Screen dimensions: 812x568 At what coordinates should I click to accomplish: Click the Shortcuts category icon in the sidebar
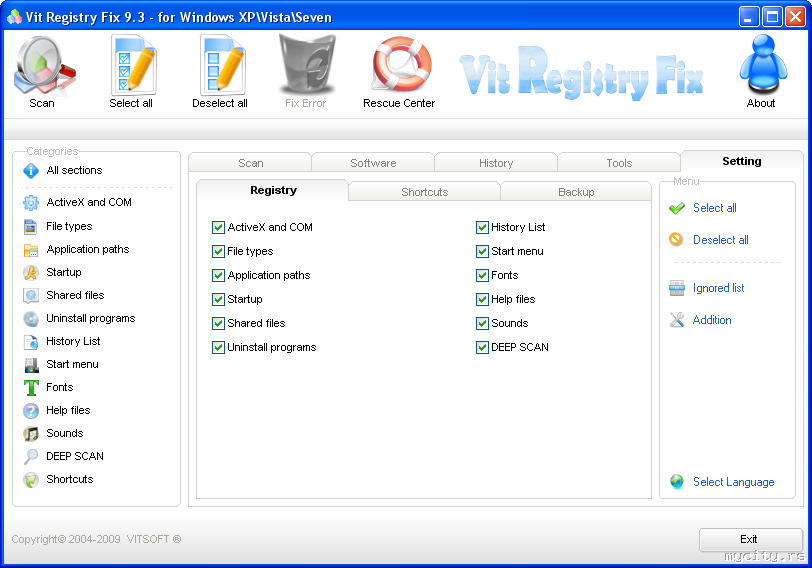[31, 480]
